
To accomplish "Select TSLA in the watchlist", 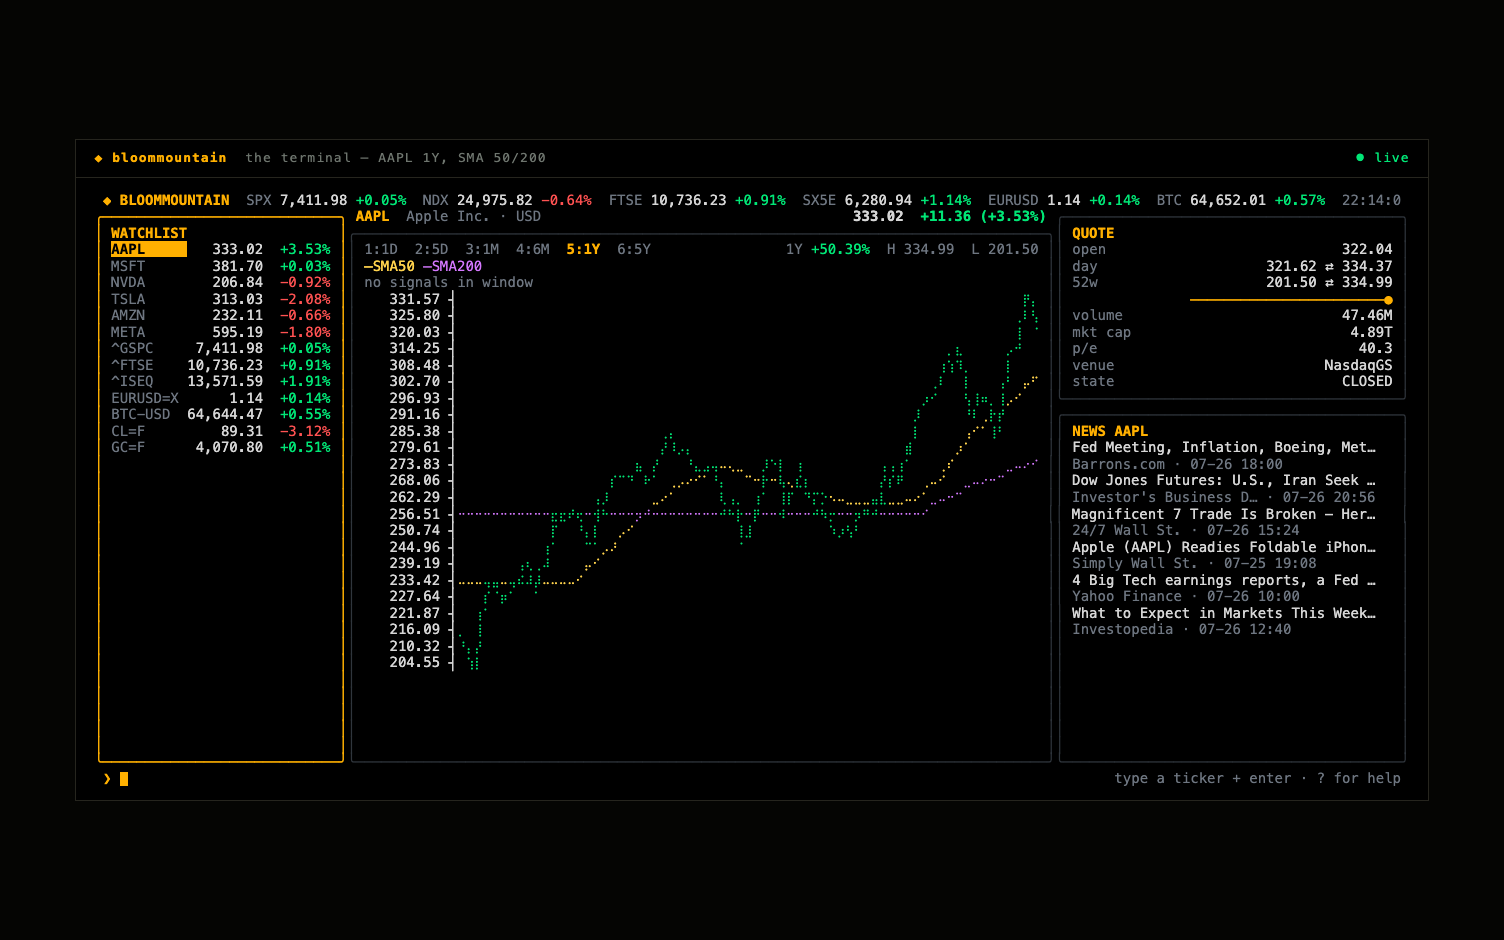I will pos(221,299).
